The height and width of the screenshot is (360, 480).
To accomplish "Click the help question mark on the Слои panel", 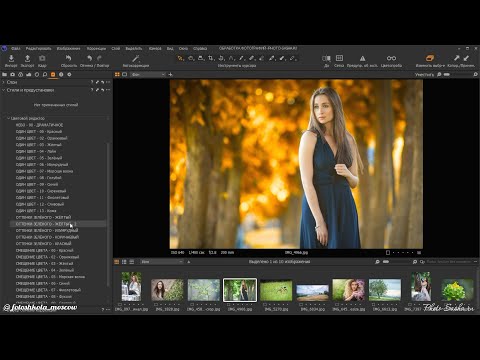I will [92, 82].
